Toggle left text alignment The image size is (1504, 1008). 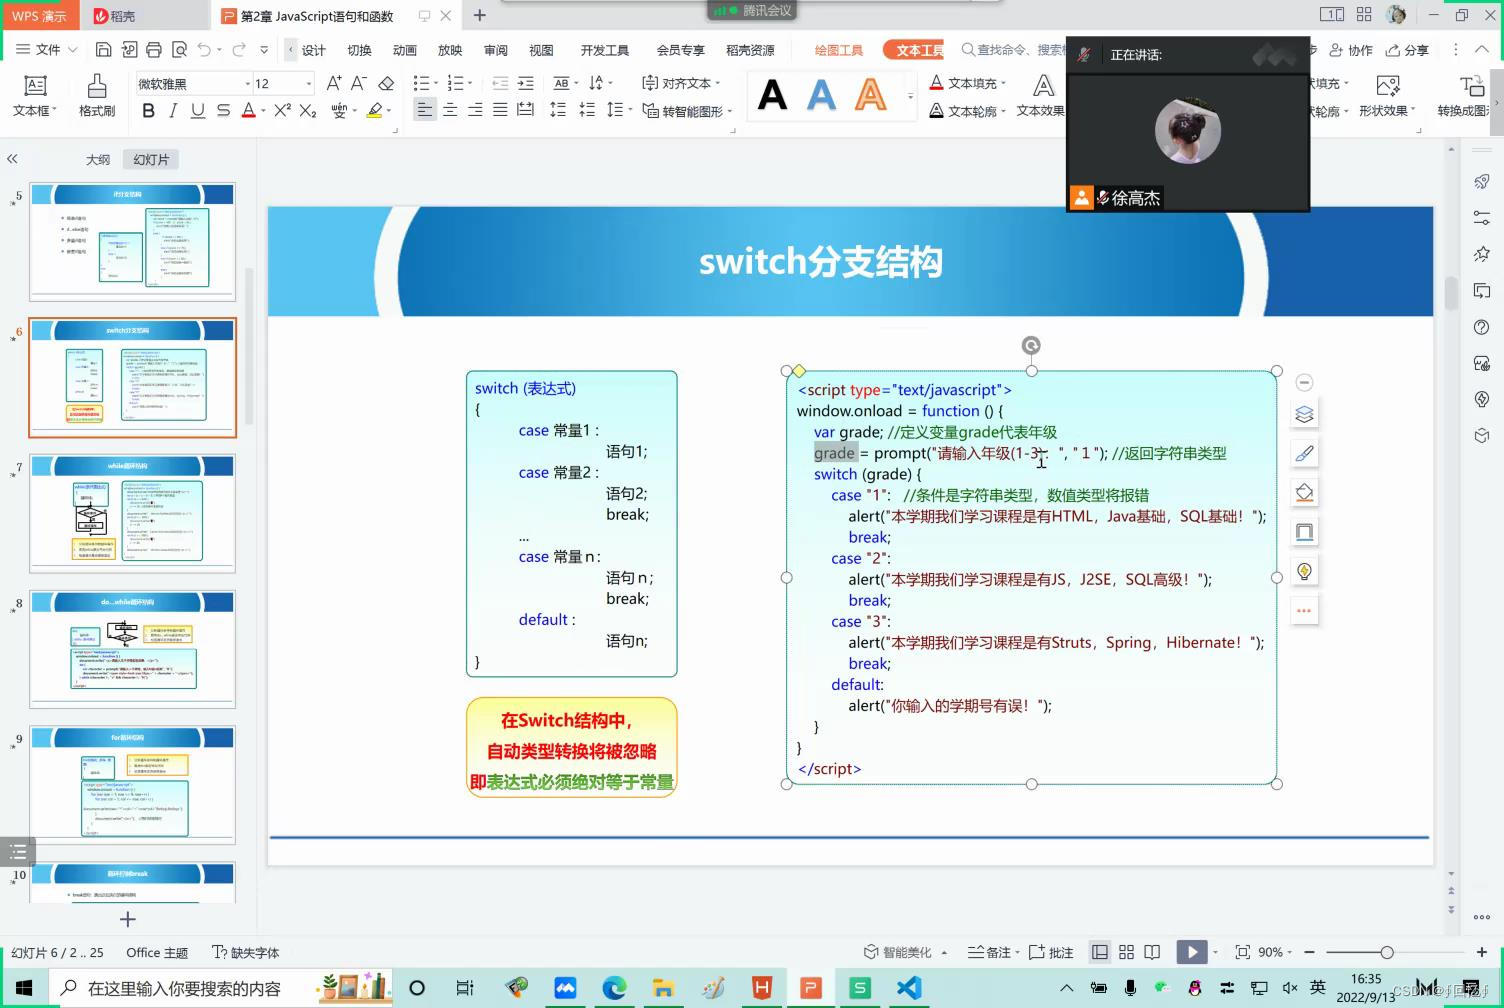(425, 110)
